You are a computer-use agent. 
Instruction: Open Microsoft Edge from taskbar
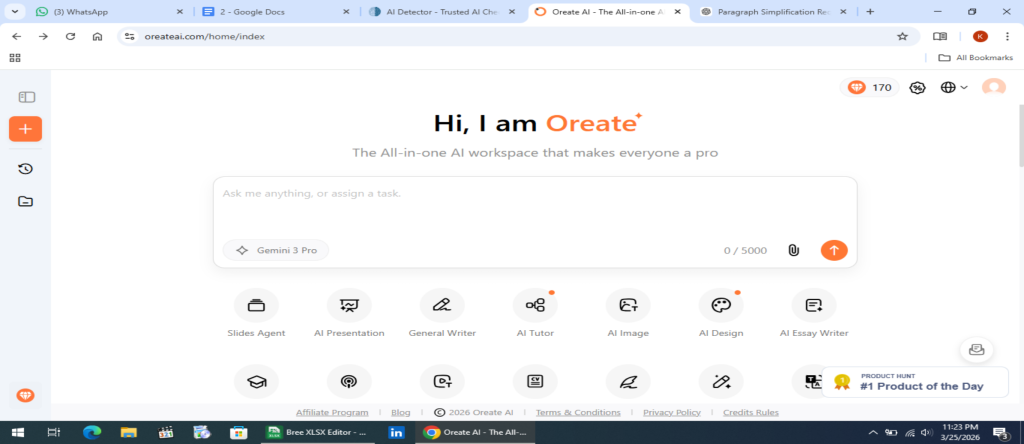pos(92,432)
